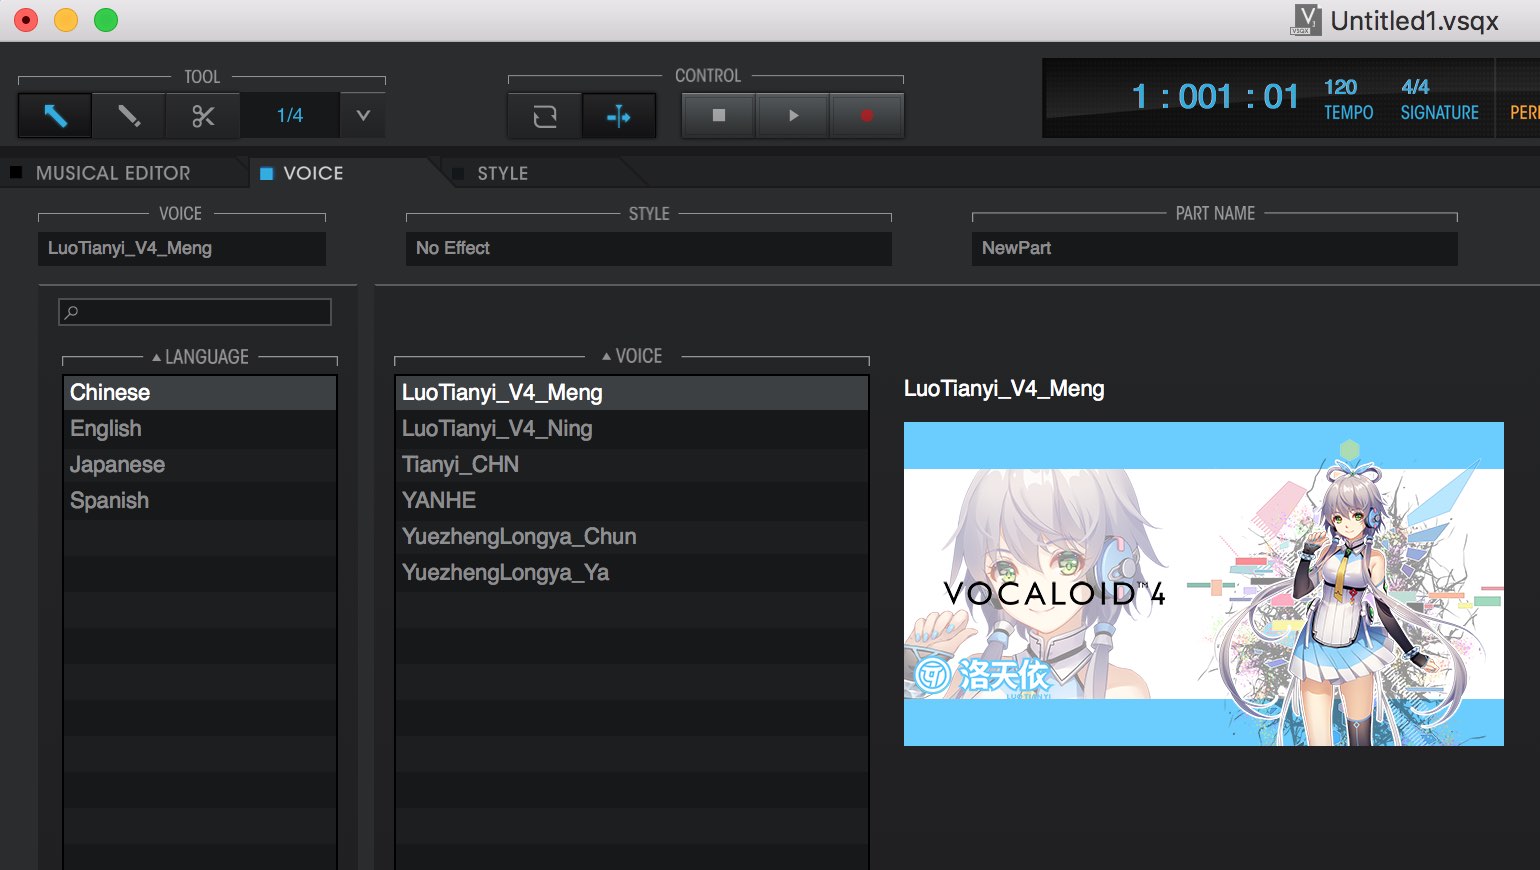Sort list by Voice header

point(632,356)
